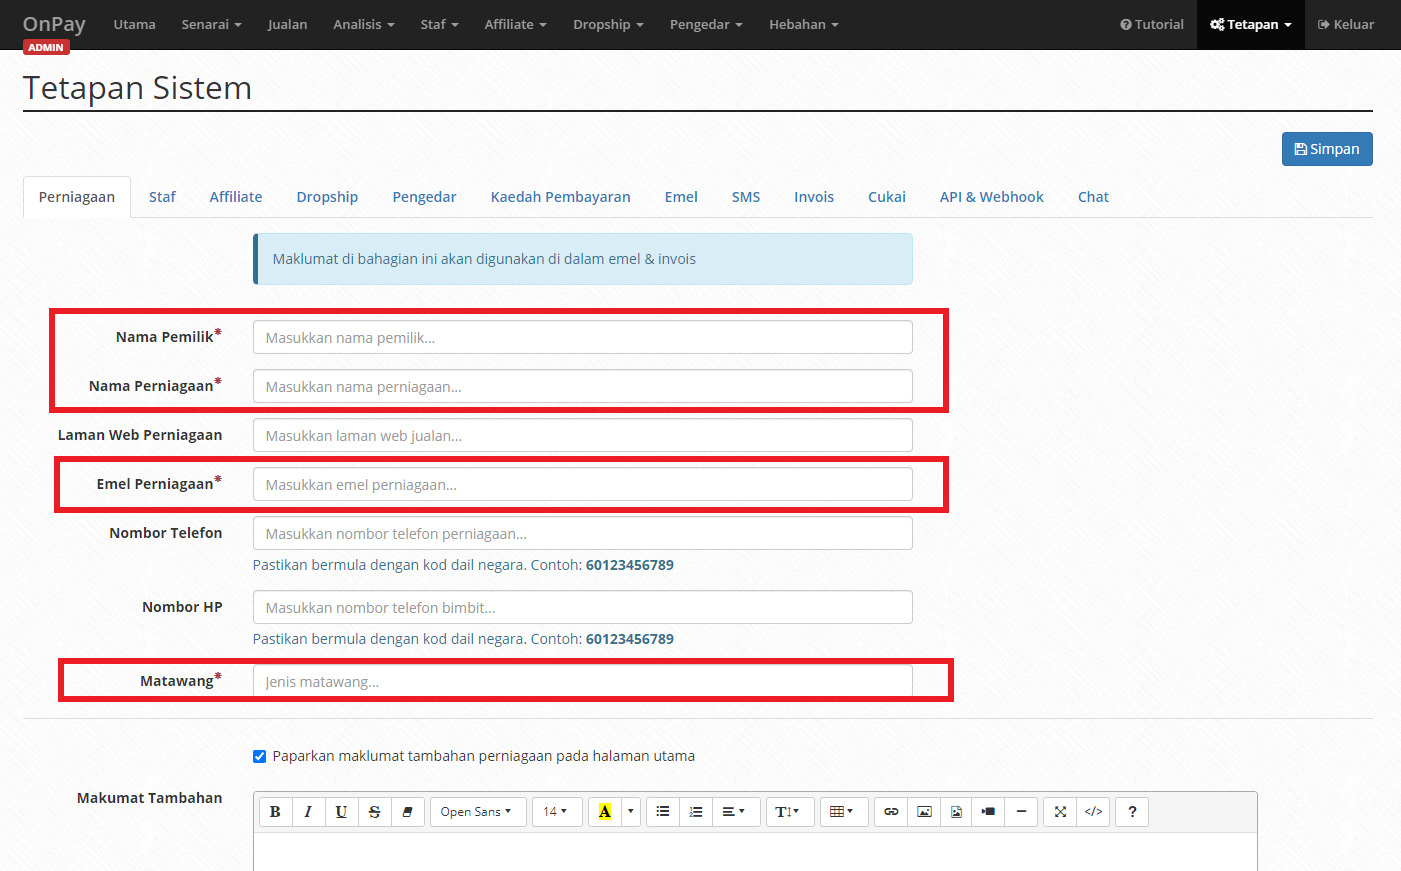Open the Cukai settings tab
The image size is (1401, 871).
[886, 196]
